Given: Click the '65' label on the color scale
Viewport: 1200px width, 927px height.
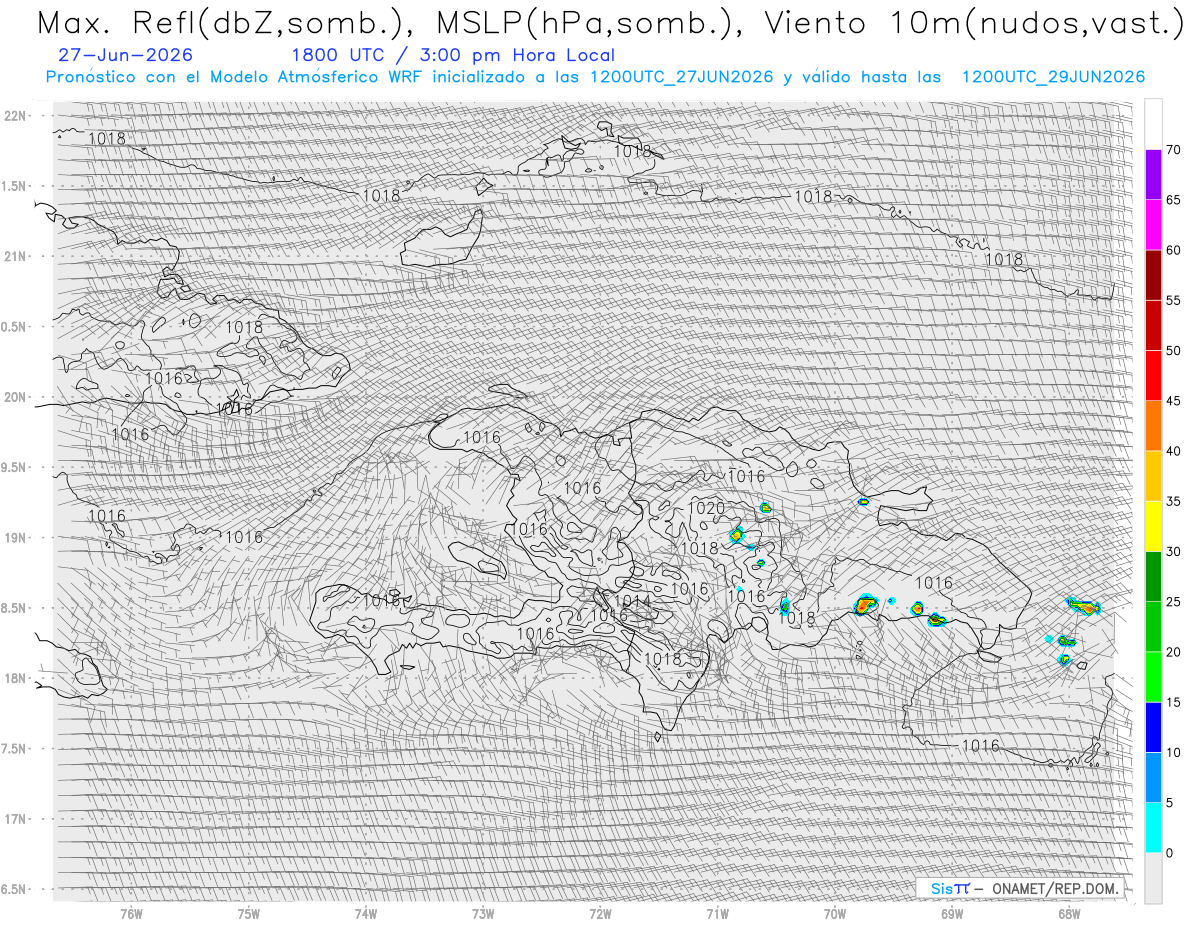Looking at the screenshot, I should point(1174,200).
